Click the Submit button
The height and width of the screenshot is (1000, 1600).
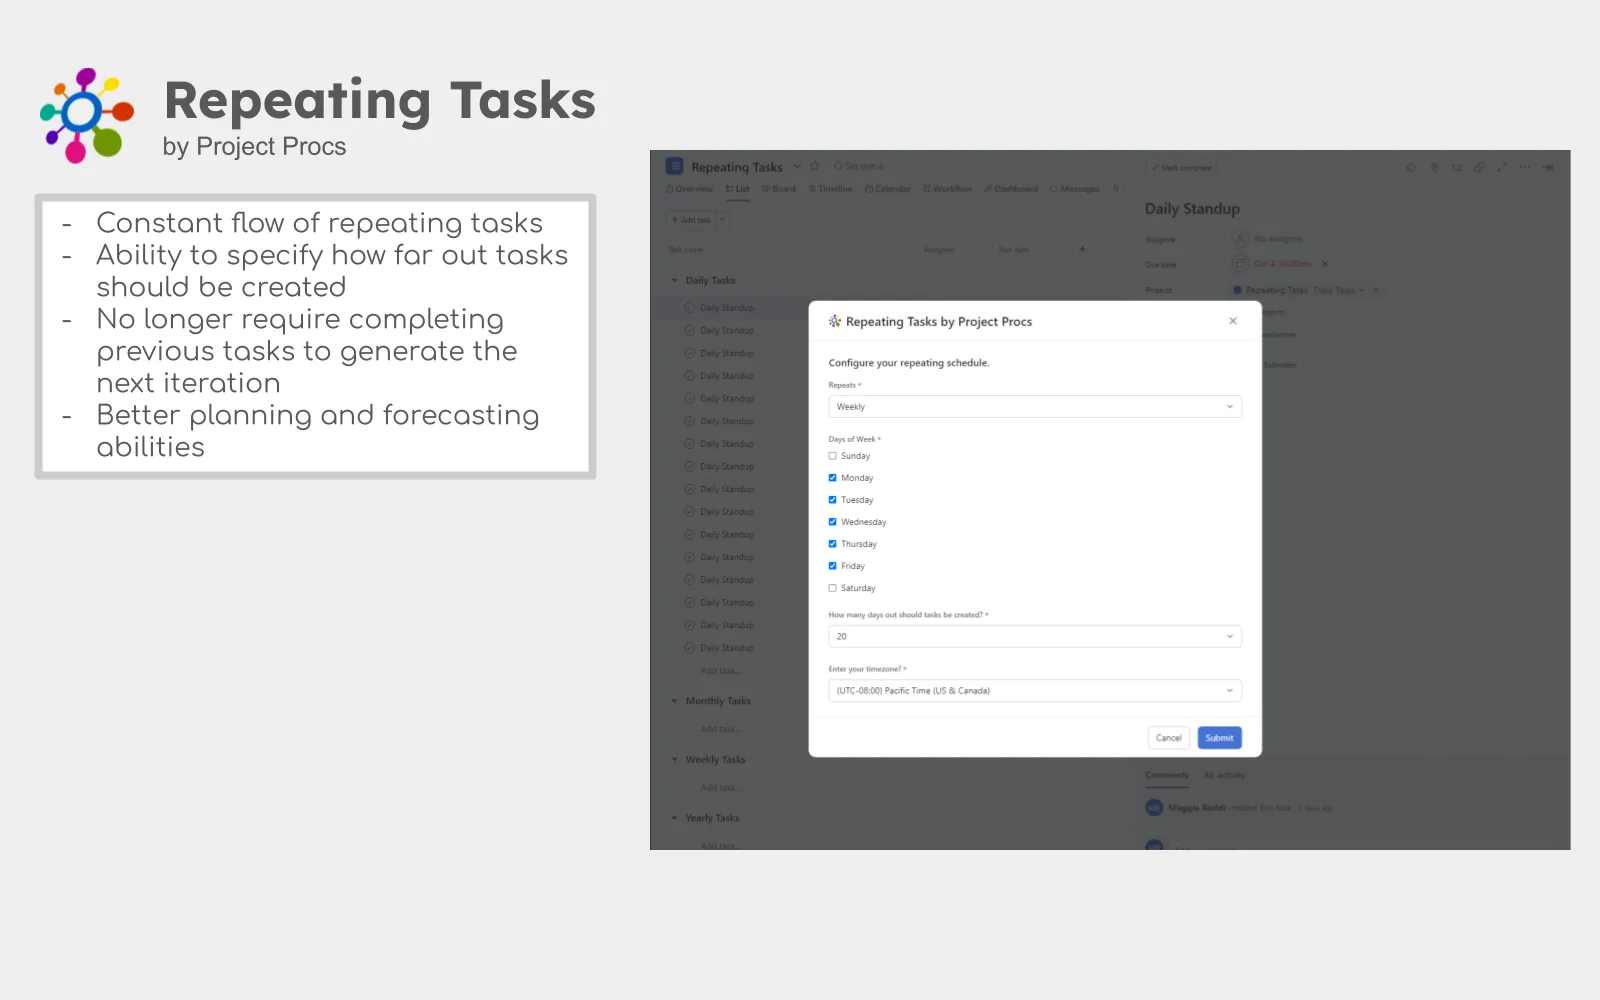[x=1219, y=738]
